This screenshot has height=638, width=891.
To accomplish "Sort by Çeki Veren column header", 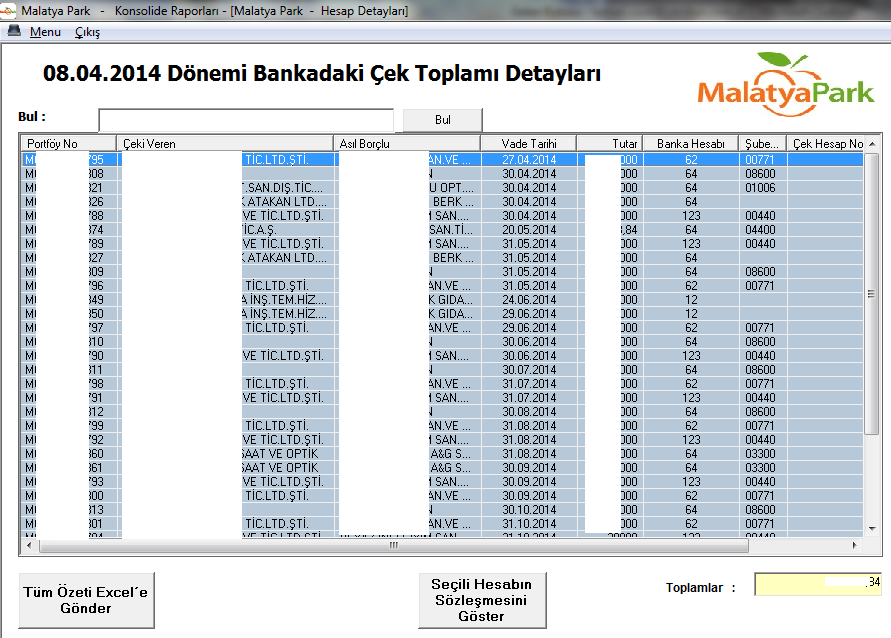I will [x=224, y=143].
